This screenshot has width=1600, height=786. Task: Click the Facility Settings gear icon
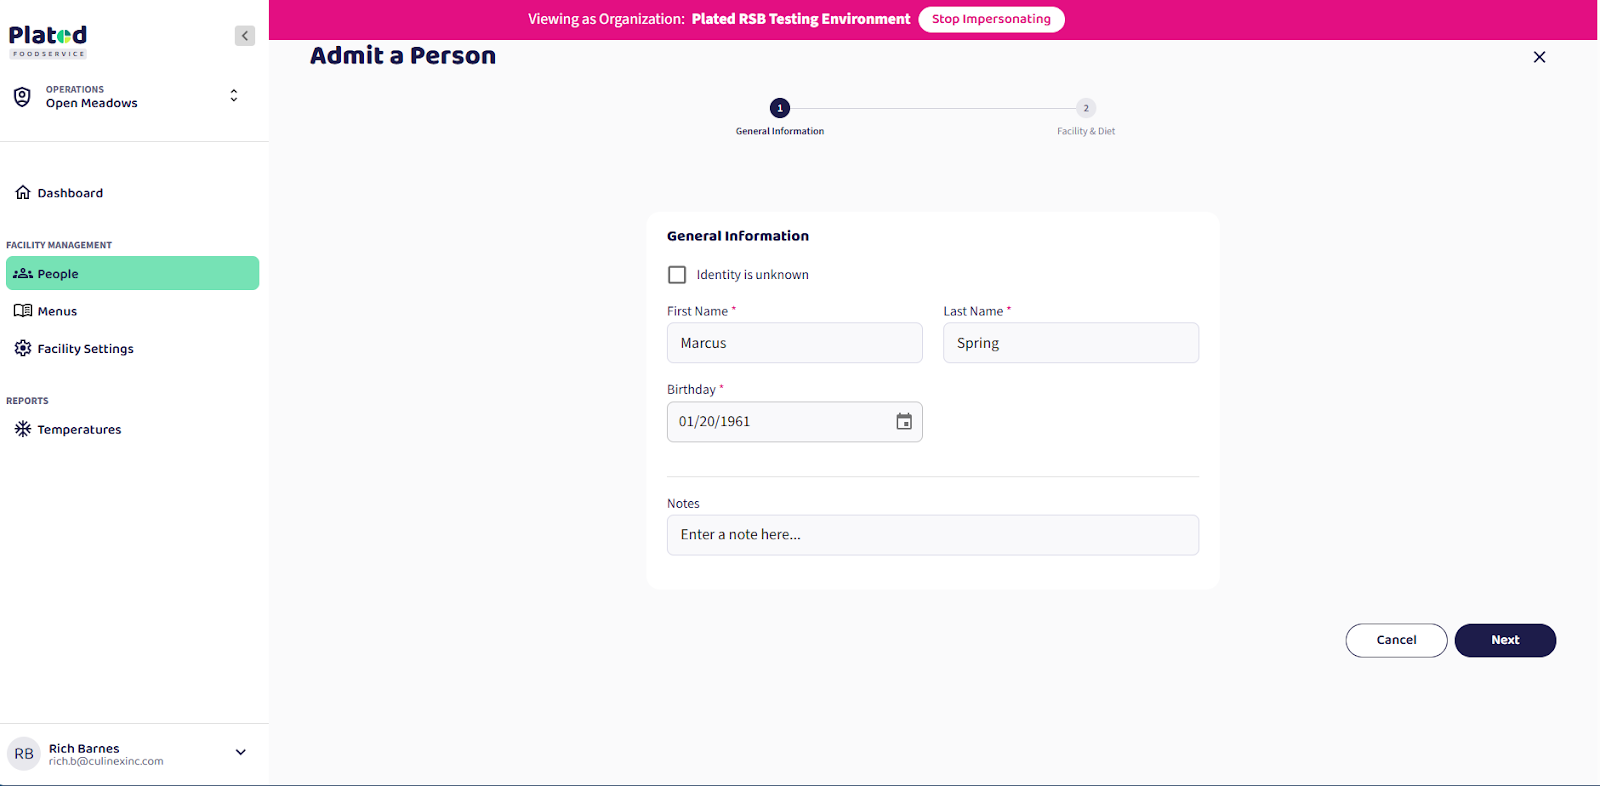[23, 348]
